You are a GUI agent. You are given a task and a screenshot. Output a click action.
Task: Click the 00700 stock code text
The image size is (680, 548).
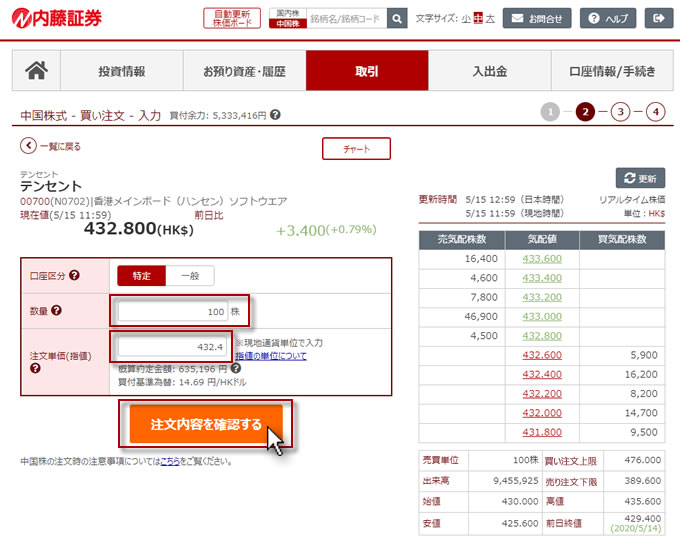[35, 201]
